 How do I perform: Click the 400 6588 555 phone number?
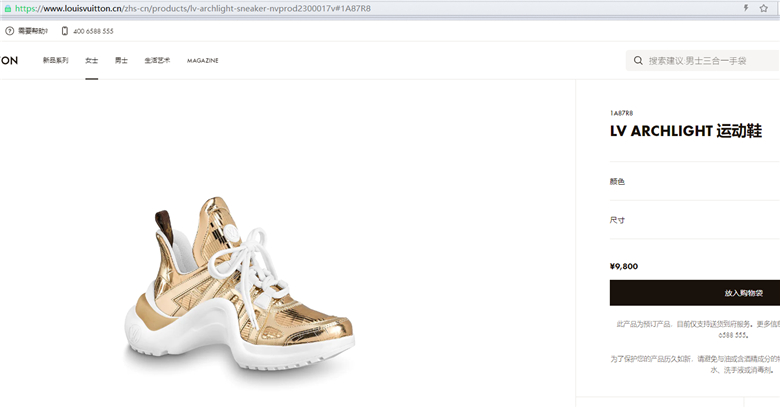pos(94,31)
